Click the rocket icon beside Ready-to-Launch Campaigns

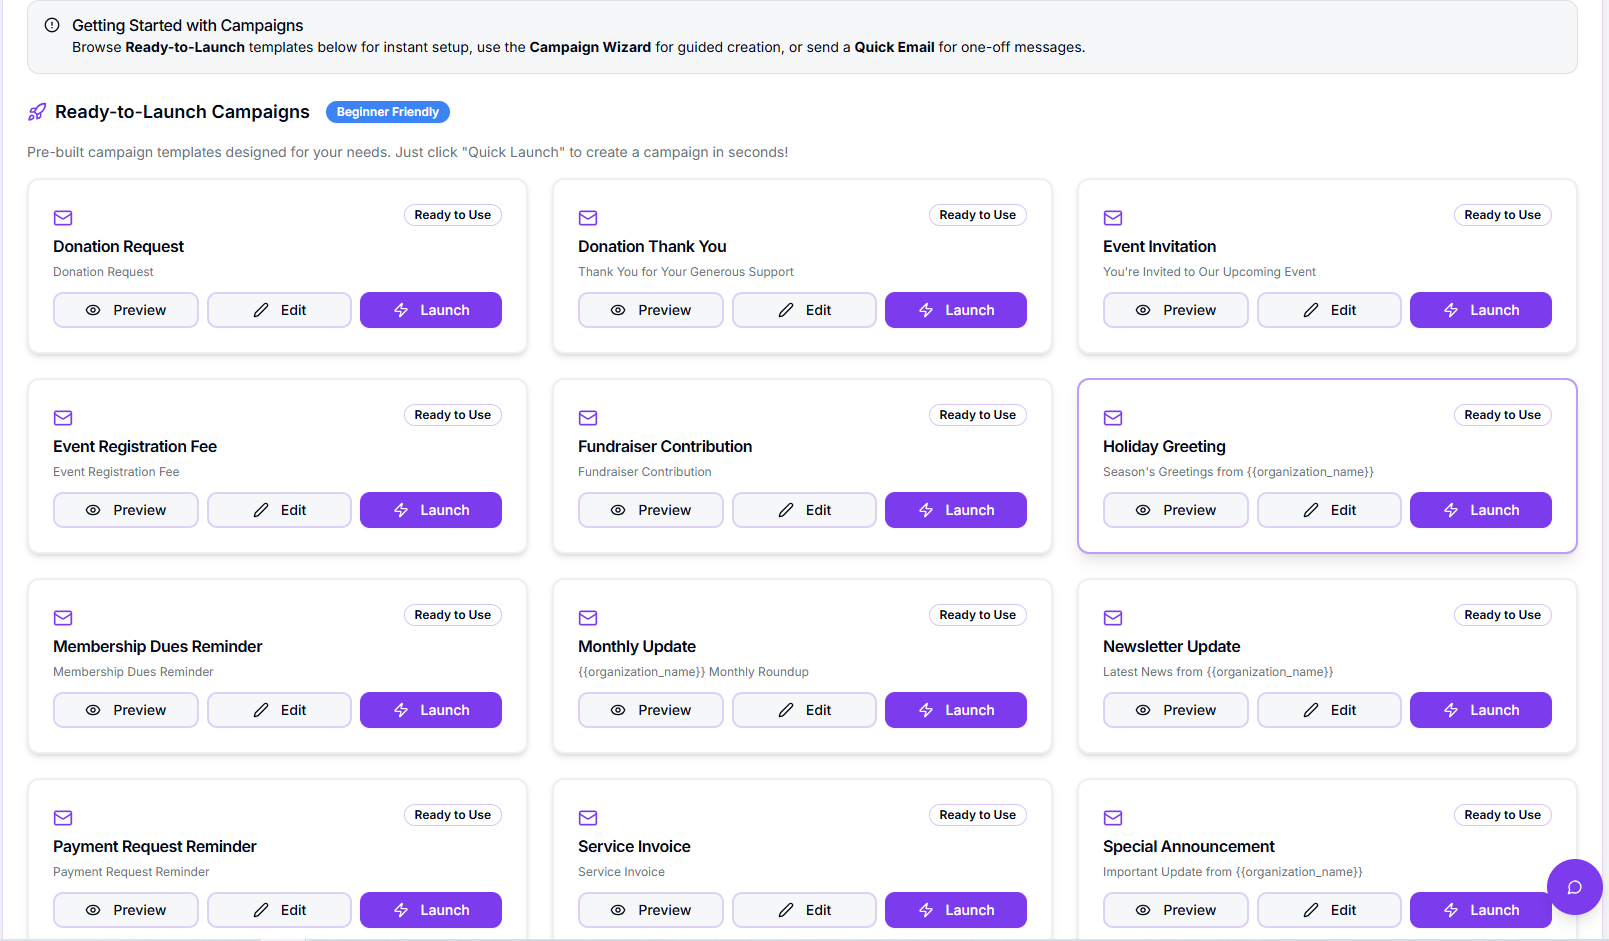[x=37, y=112]
